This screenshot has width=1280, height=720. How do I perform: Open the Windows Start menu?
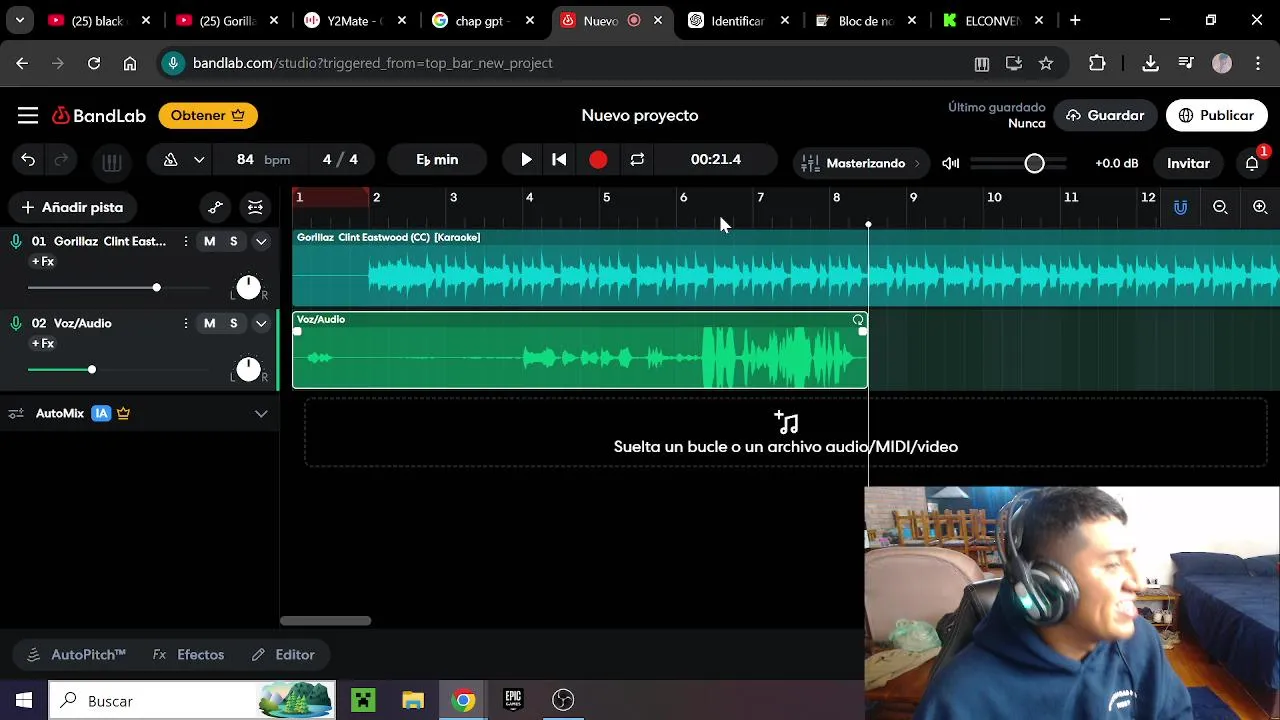[23, 701]
